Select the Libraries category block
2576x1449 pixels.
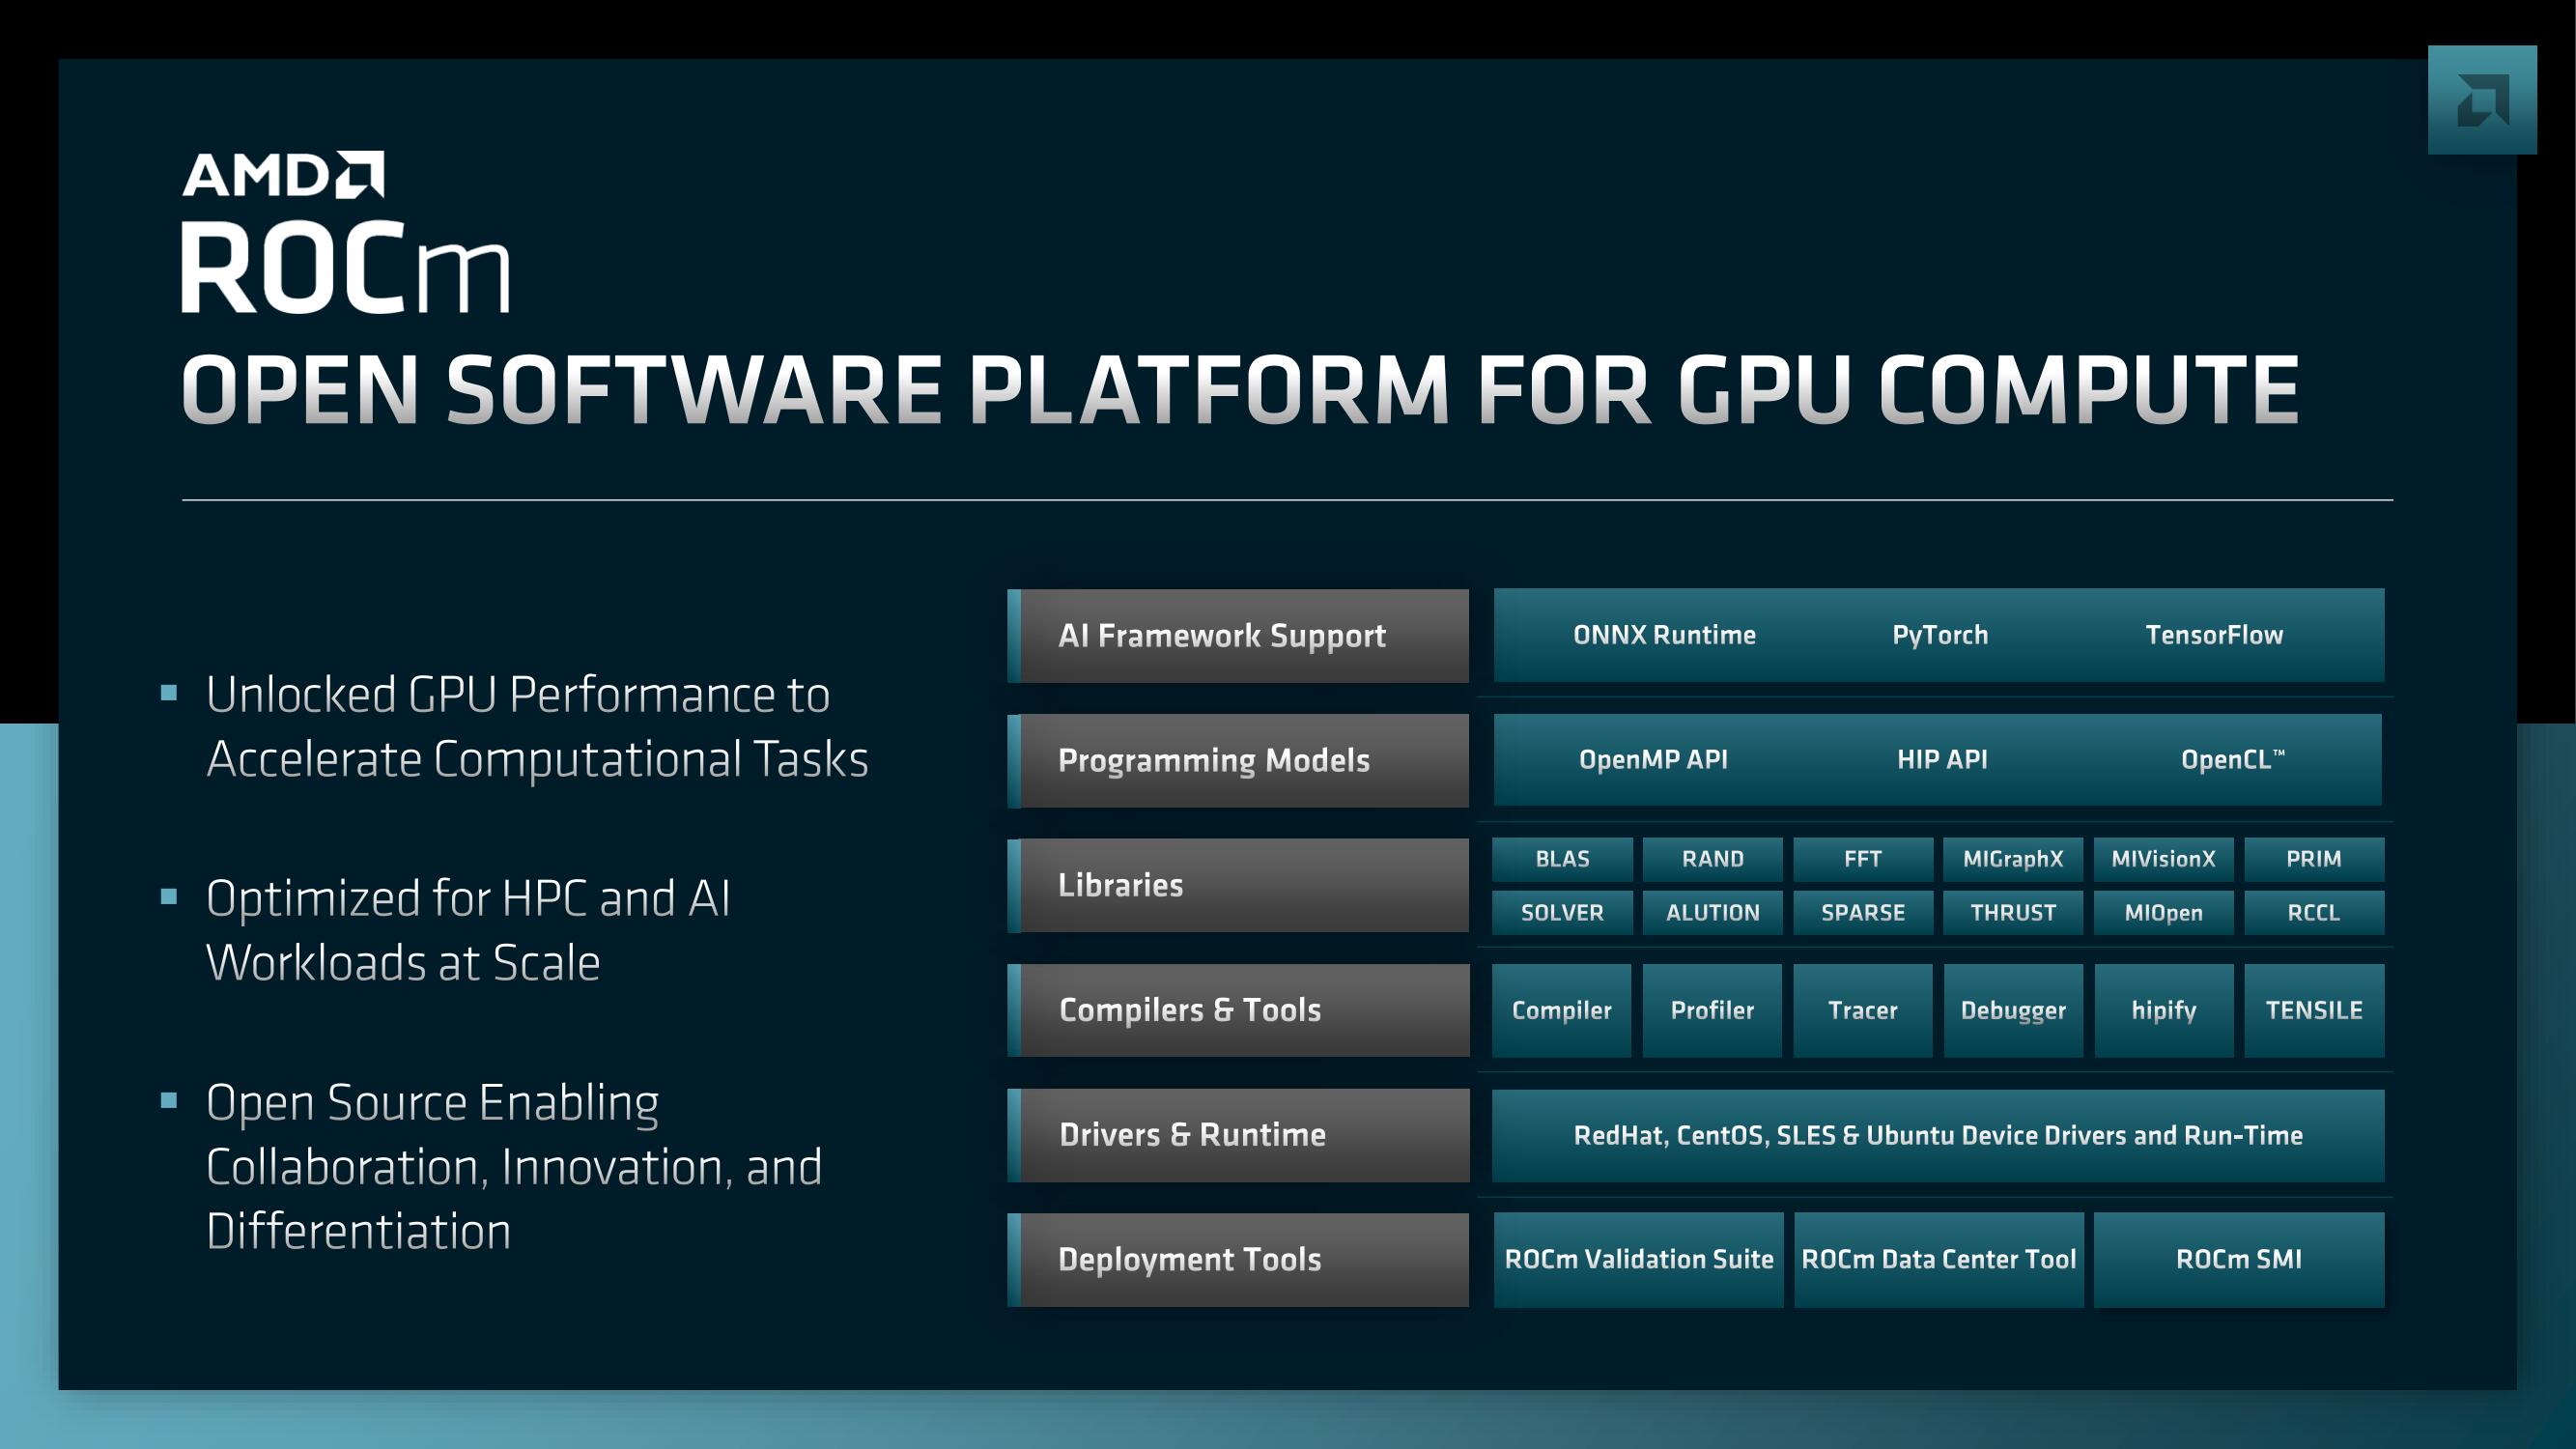tap(1238, 885)
